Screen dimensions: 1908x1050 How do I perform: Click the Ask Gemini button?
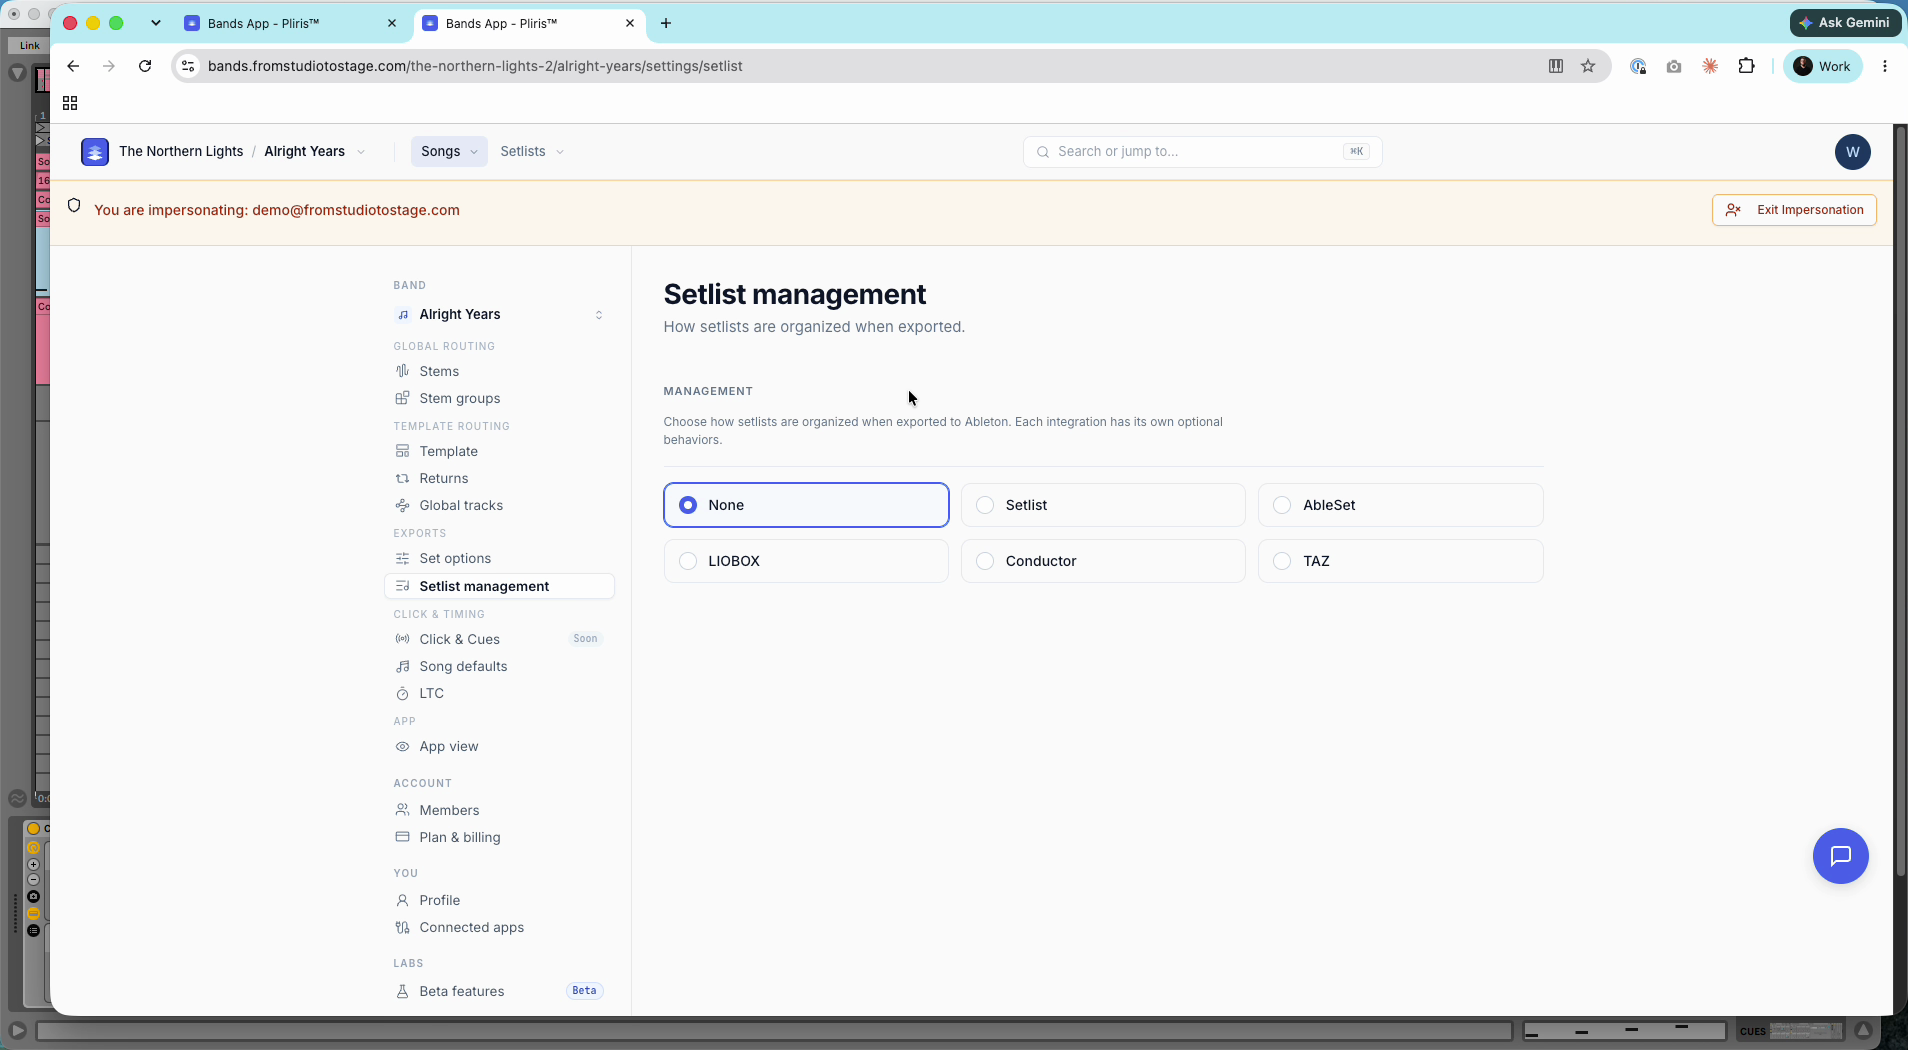(1844, 22)
